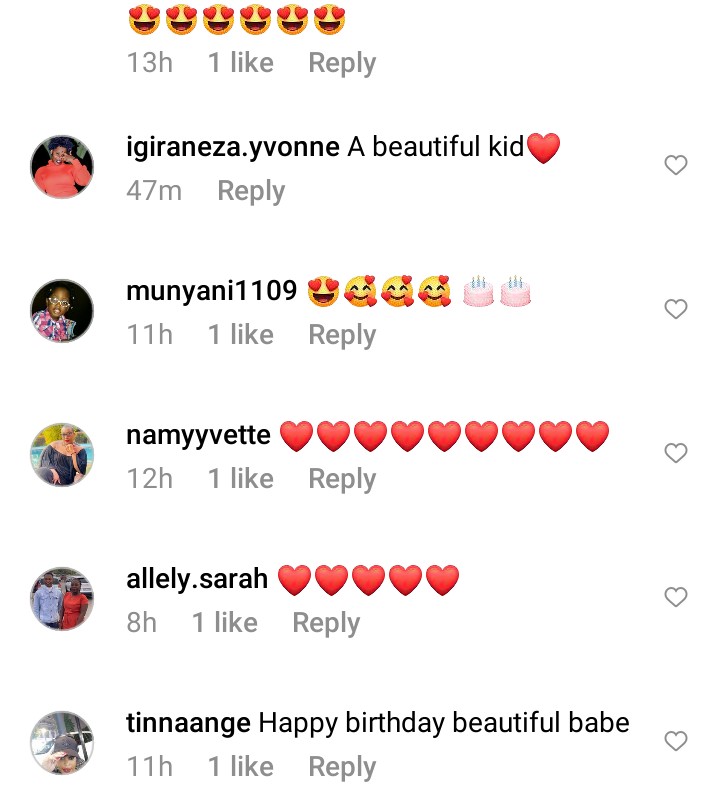Like igiraneza.yvonne's comment with heart icon
Viewport: 720px width, 807px height.
(676, 165)
